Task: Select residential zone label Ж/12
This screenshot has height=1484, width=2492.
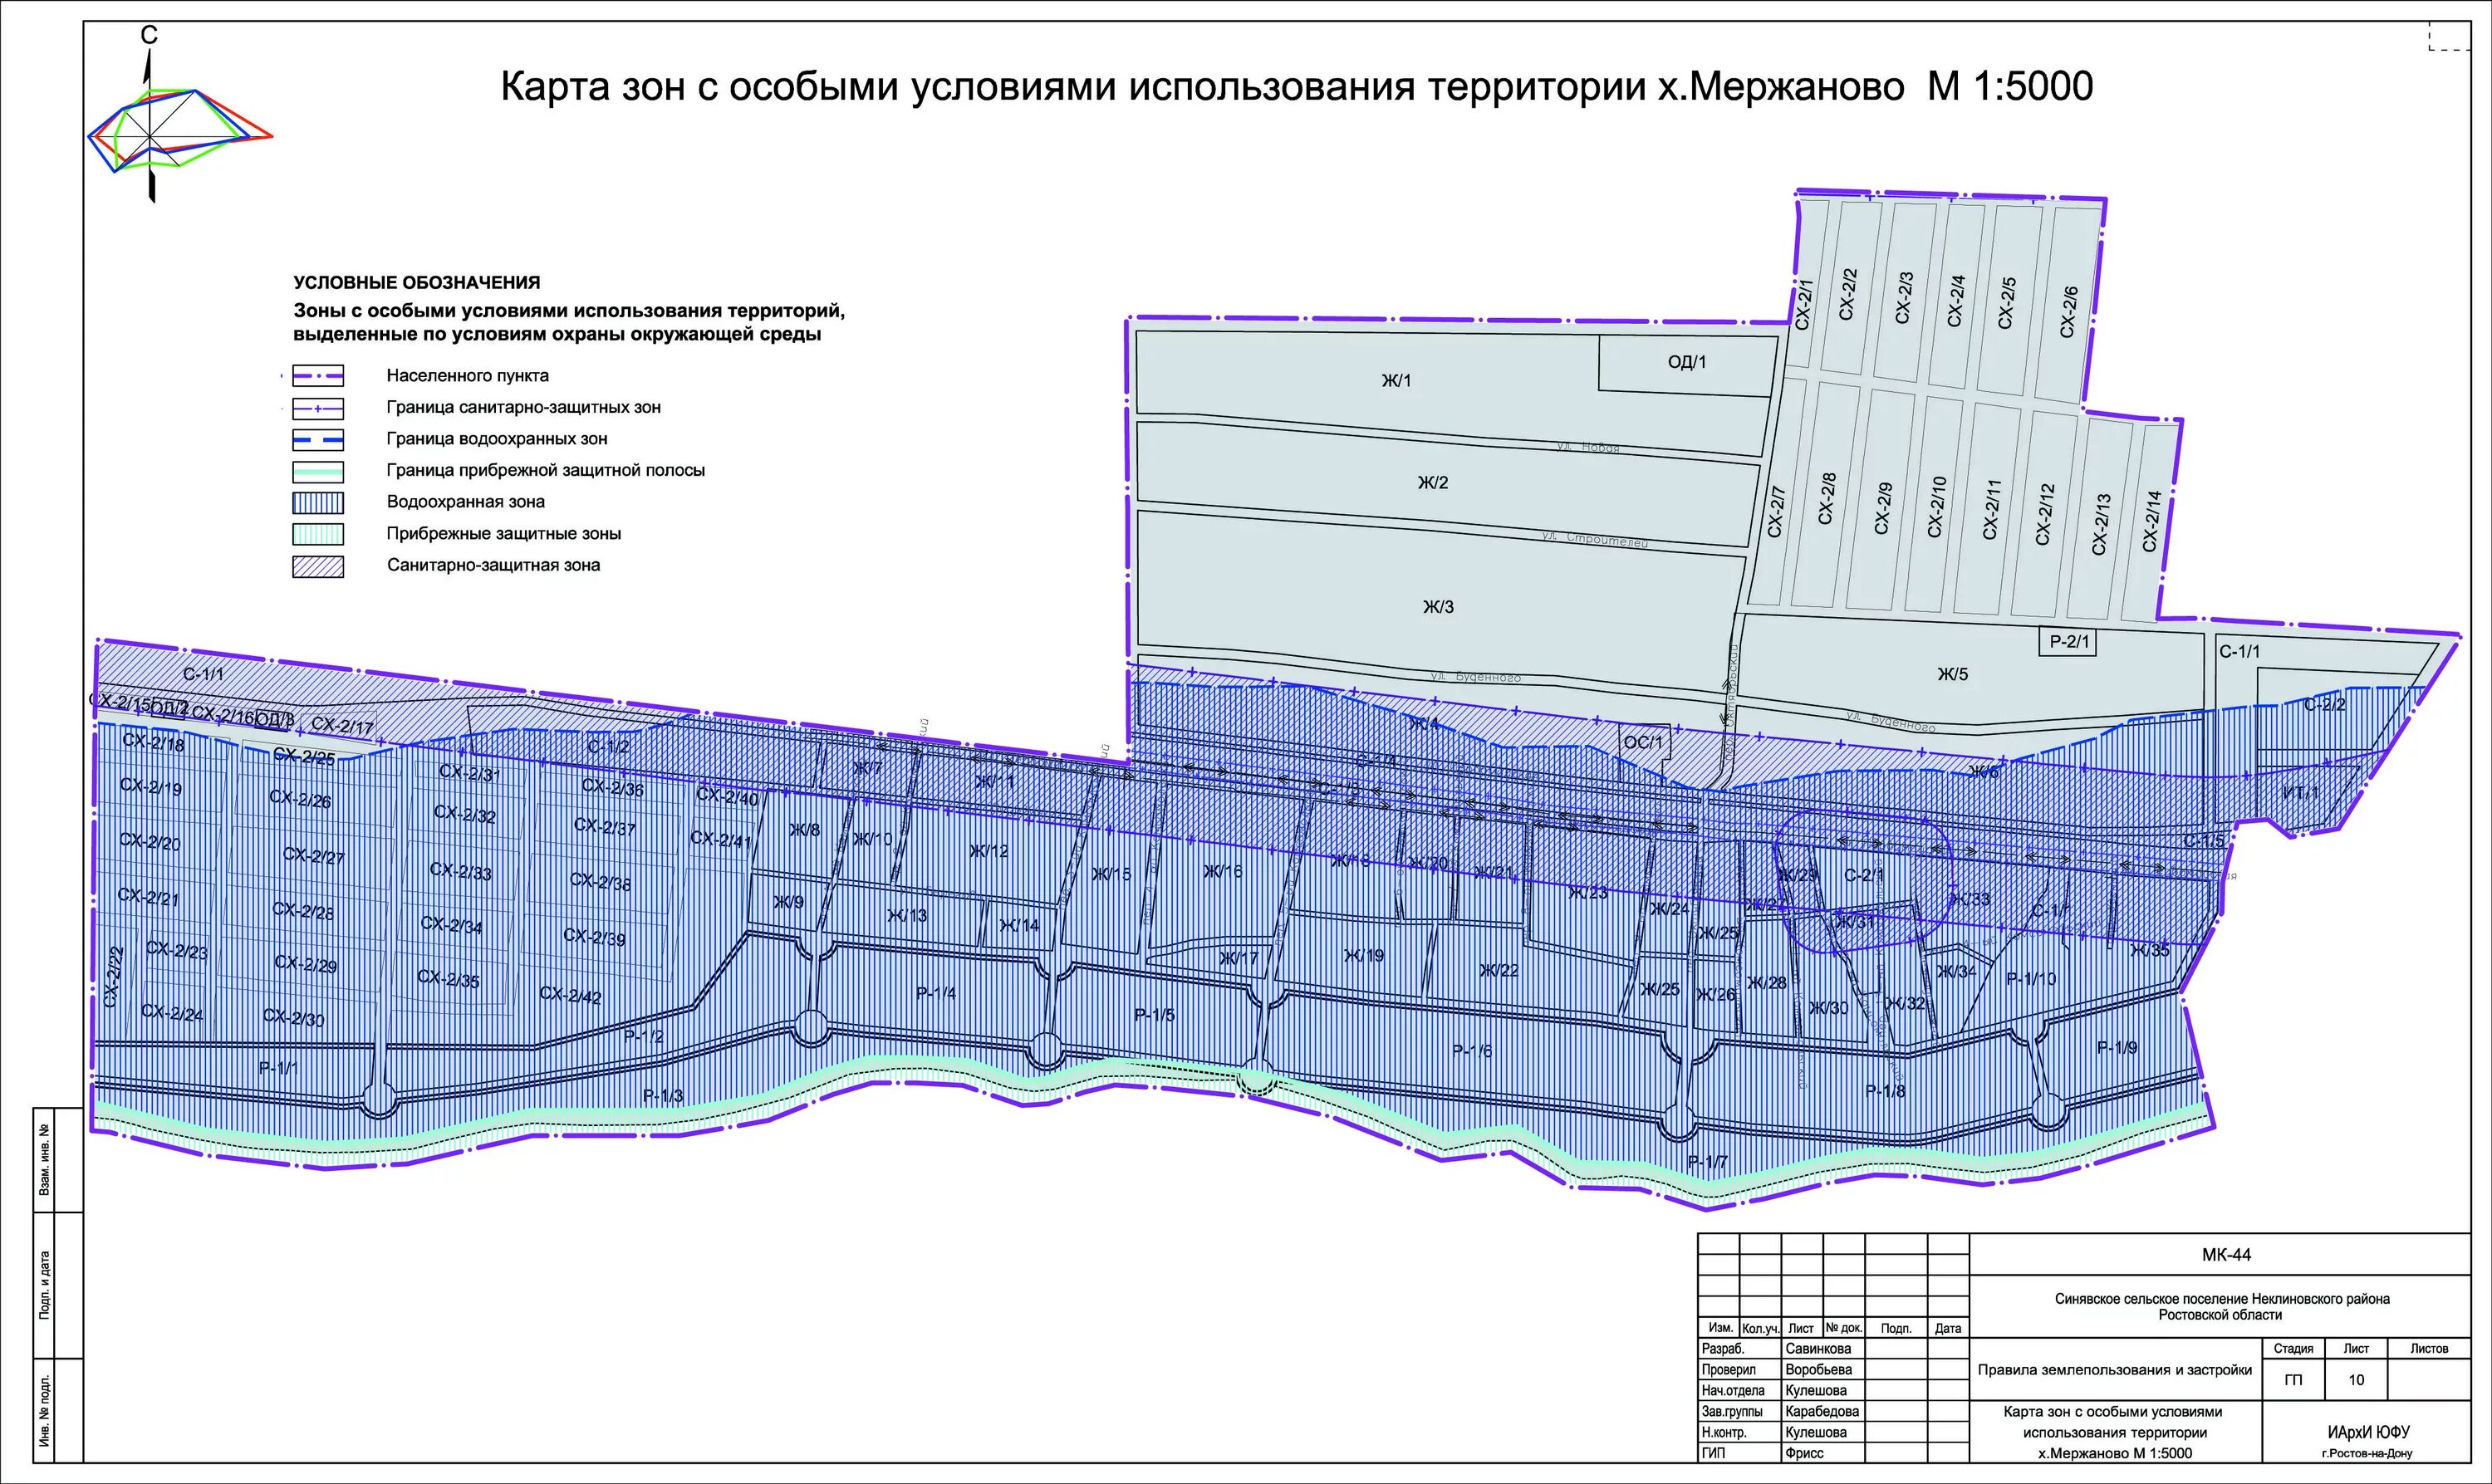Action: (x=988, y=851)
